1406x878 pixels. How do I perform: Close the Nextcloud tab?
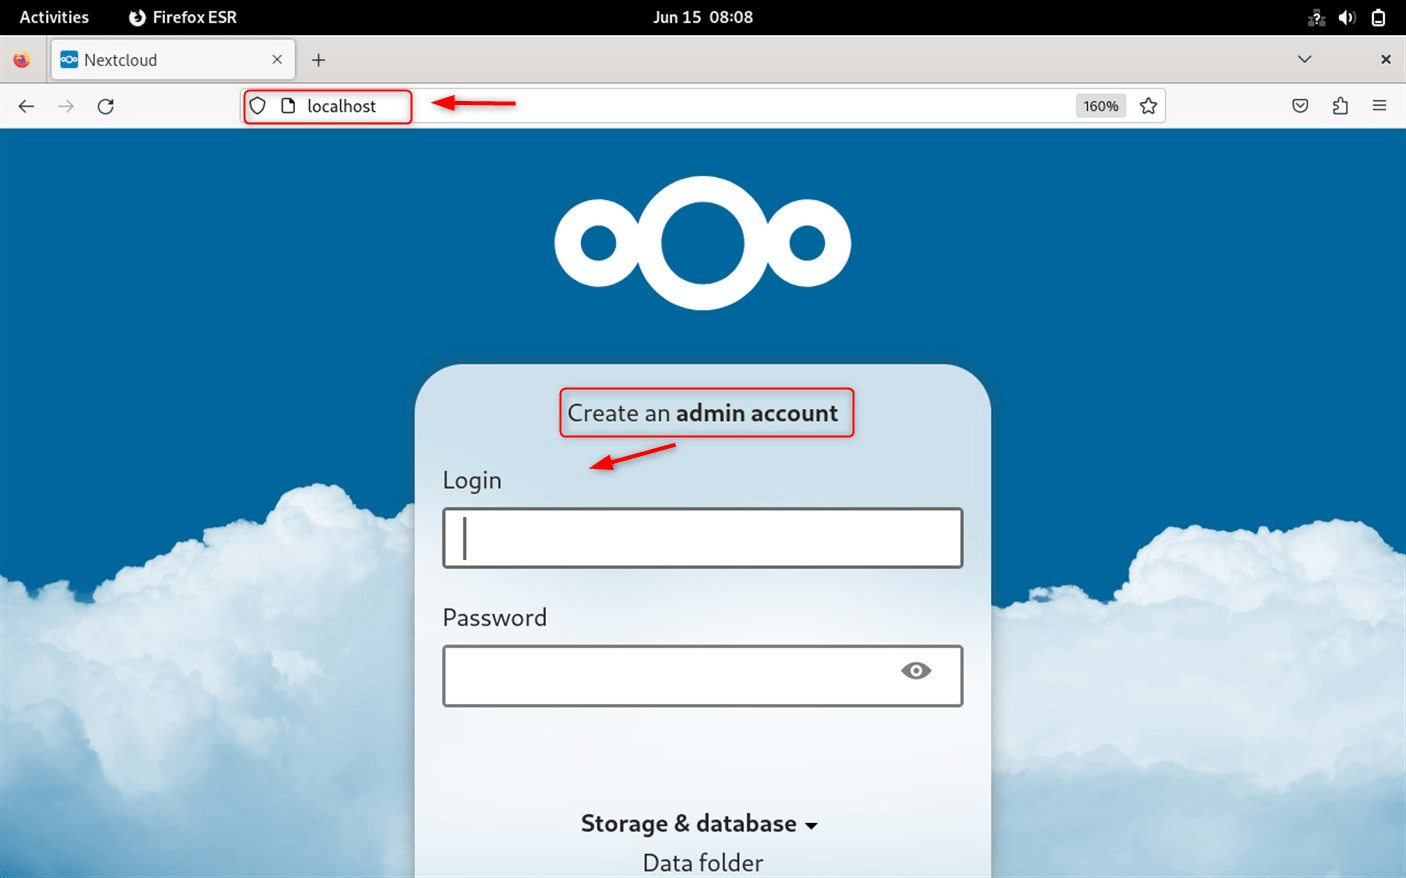[x=277, y=60]
